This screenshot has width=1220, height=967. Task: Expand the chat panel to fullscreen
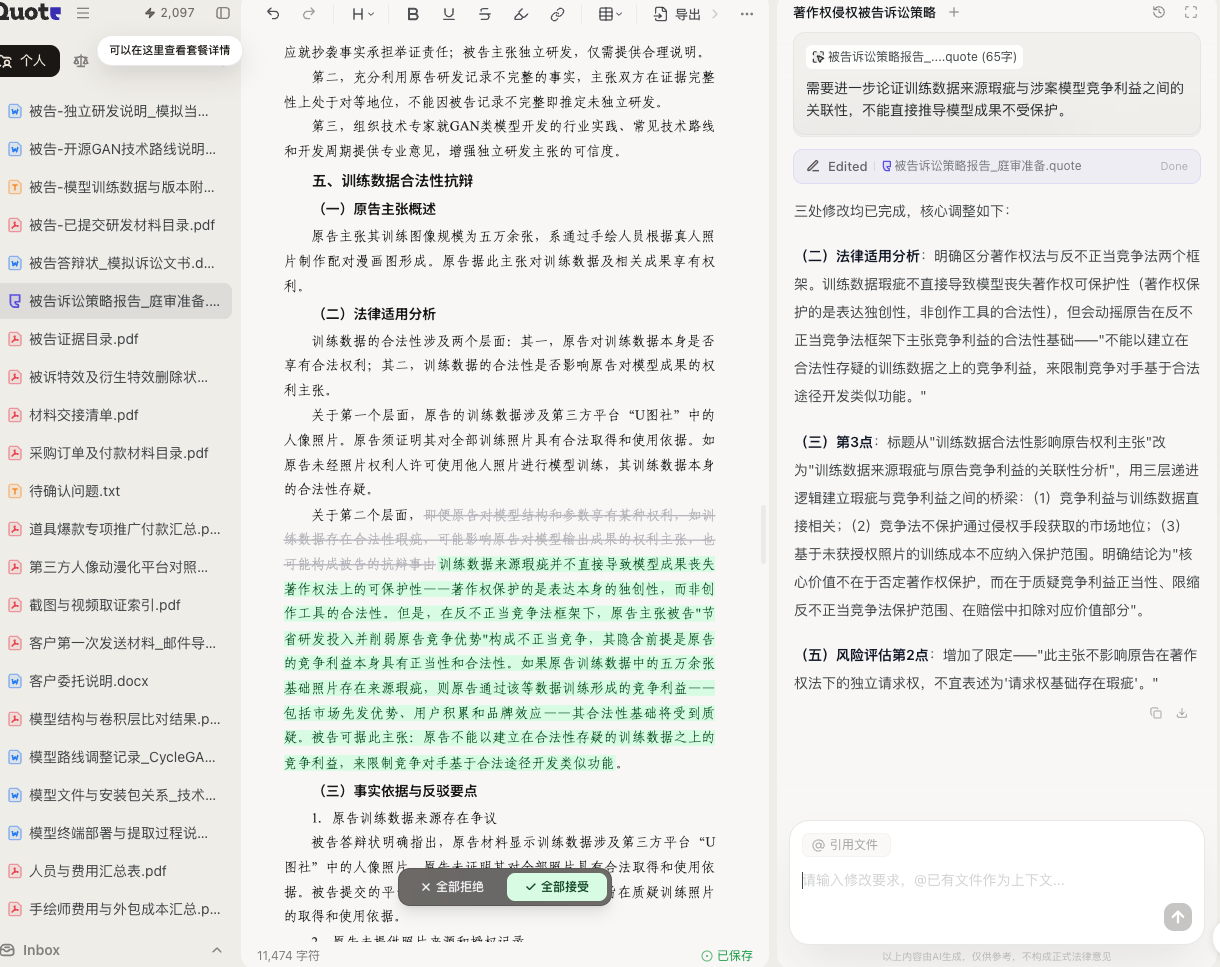[1190, 12]
